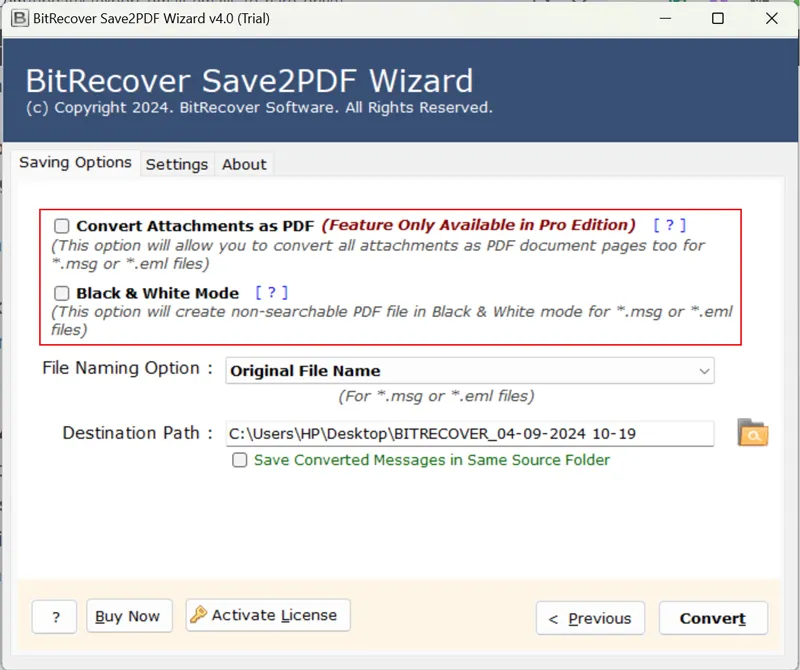Click the BitRecover app icon in title bar
The width and height of the screenshot is (800, 670).
pyautogui.click(x=19, y=18)
